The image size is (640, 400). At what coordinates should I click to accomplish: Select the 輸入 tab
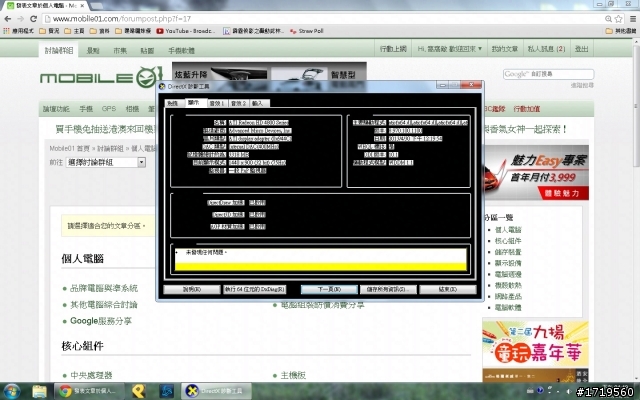pyautogui.click(x=258, y=104)
